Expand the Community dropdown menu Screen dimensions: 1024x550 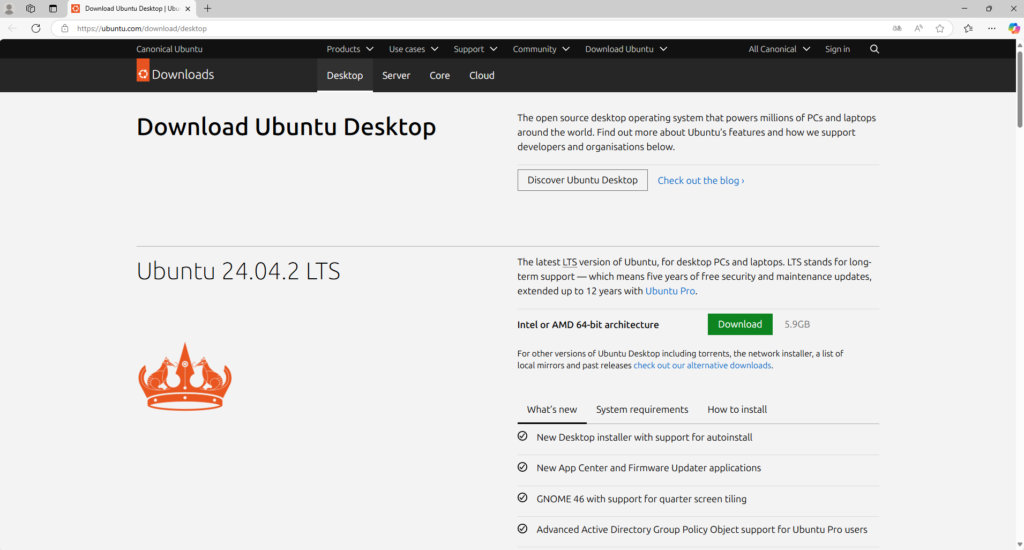[x=541, y=49]
